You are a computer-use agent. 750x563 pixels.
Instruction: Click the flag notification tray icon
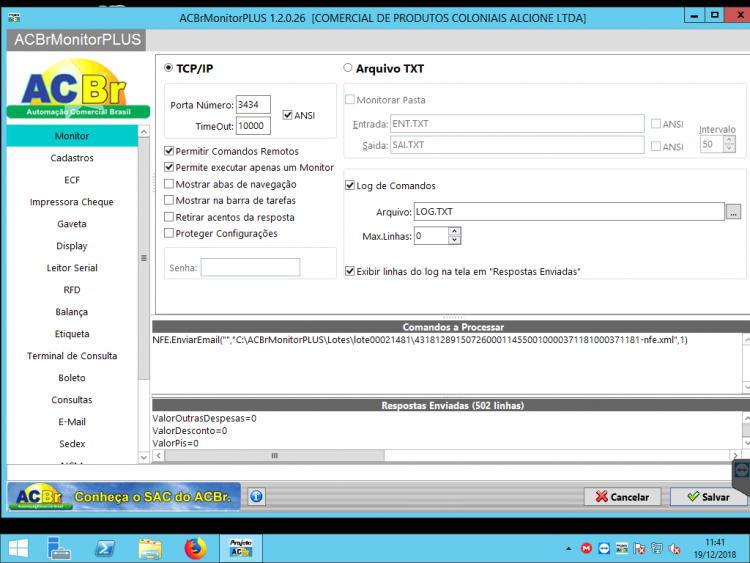[x=639, y=549]
